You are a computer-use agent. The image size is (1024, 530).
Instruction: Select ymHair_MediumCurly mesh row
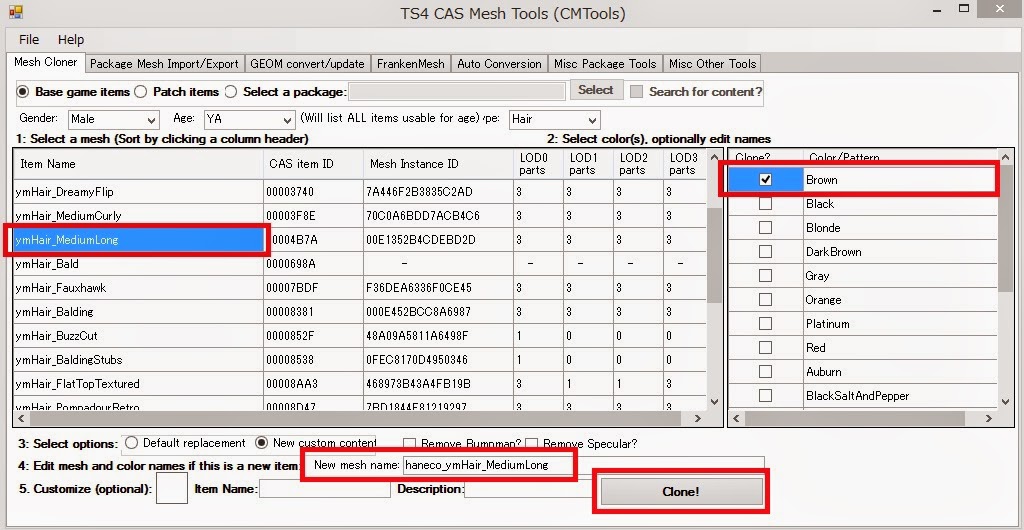point(359,216)
